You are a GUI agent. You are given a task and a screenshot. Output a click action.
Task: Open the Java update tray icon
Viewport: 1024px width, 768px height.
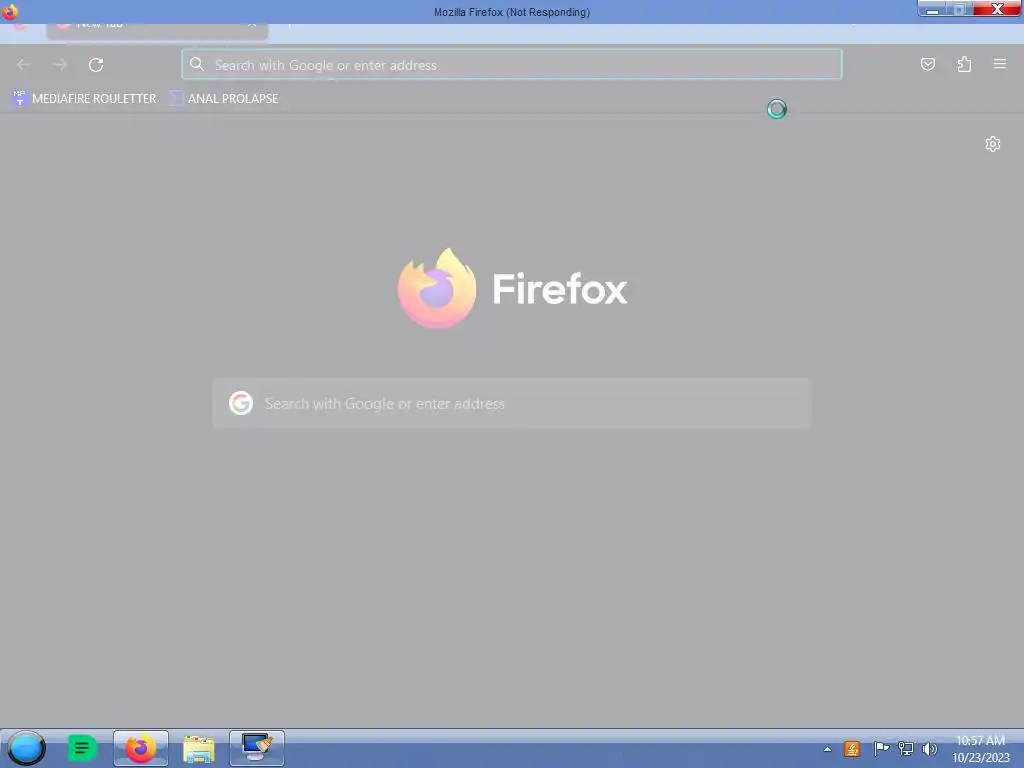852,749
